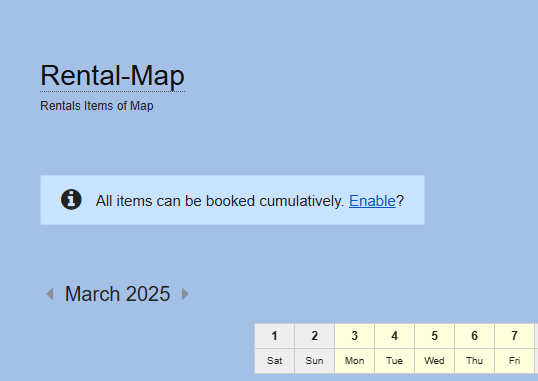Click the Tue weekday cell

[394, 361]
